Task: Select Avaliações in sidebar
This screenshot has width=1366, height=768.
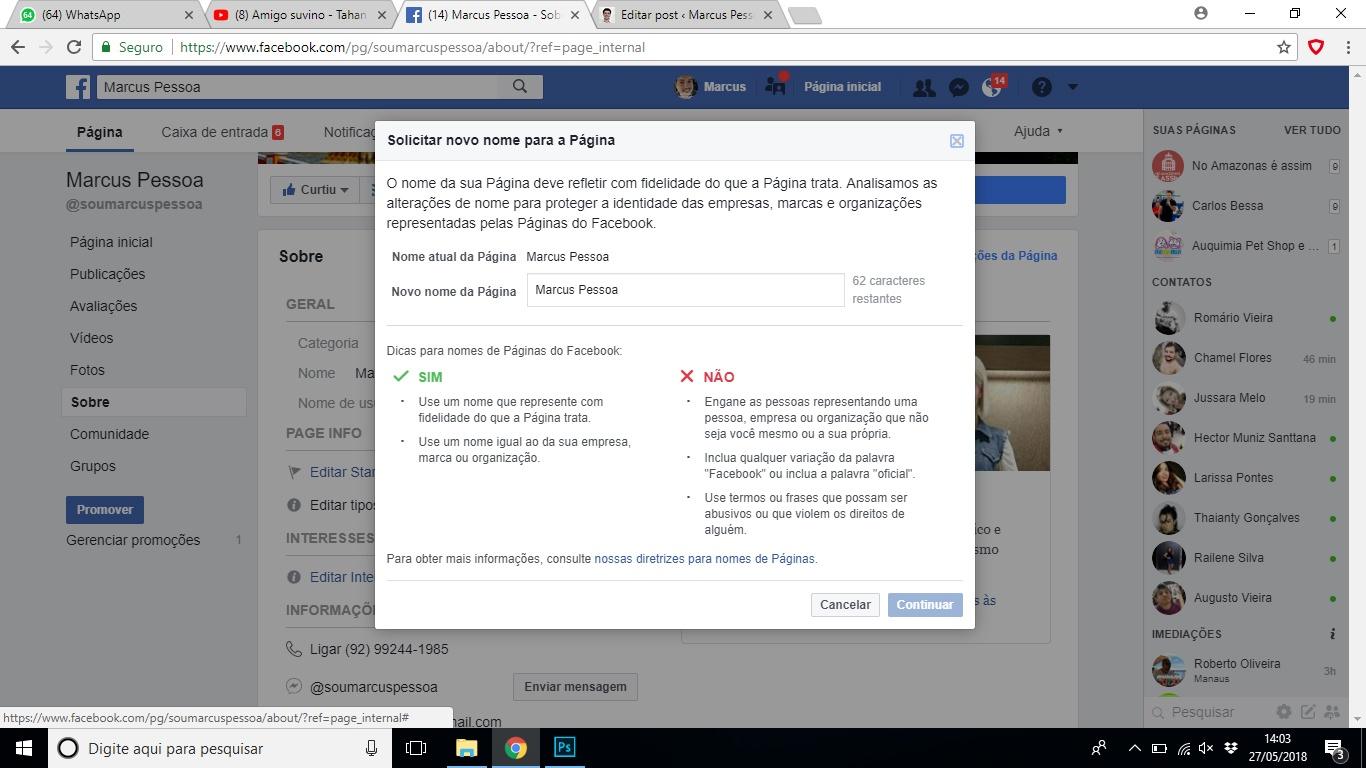Action: click(103, 306)
